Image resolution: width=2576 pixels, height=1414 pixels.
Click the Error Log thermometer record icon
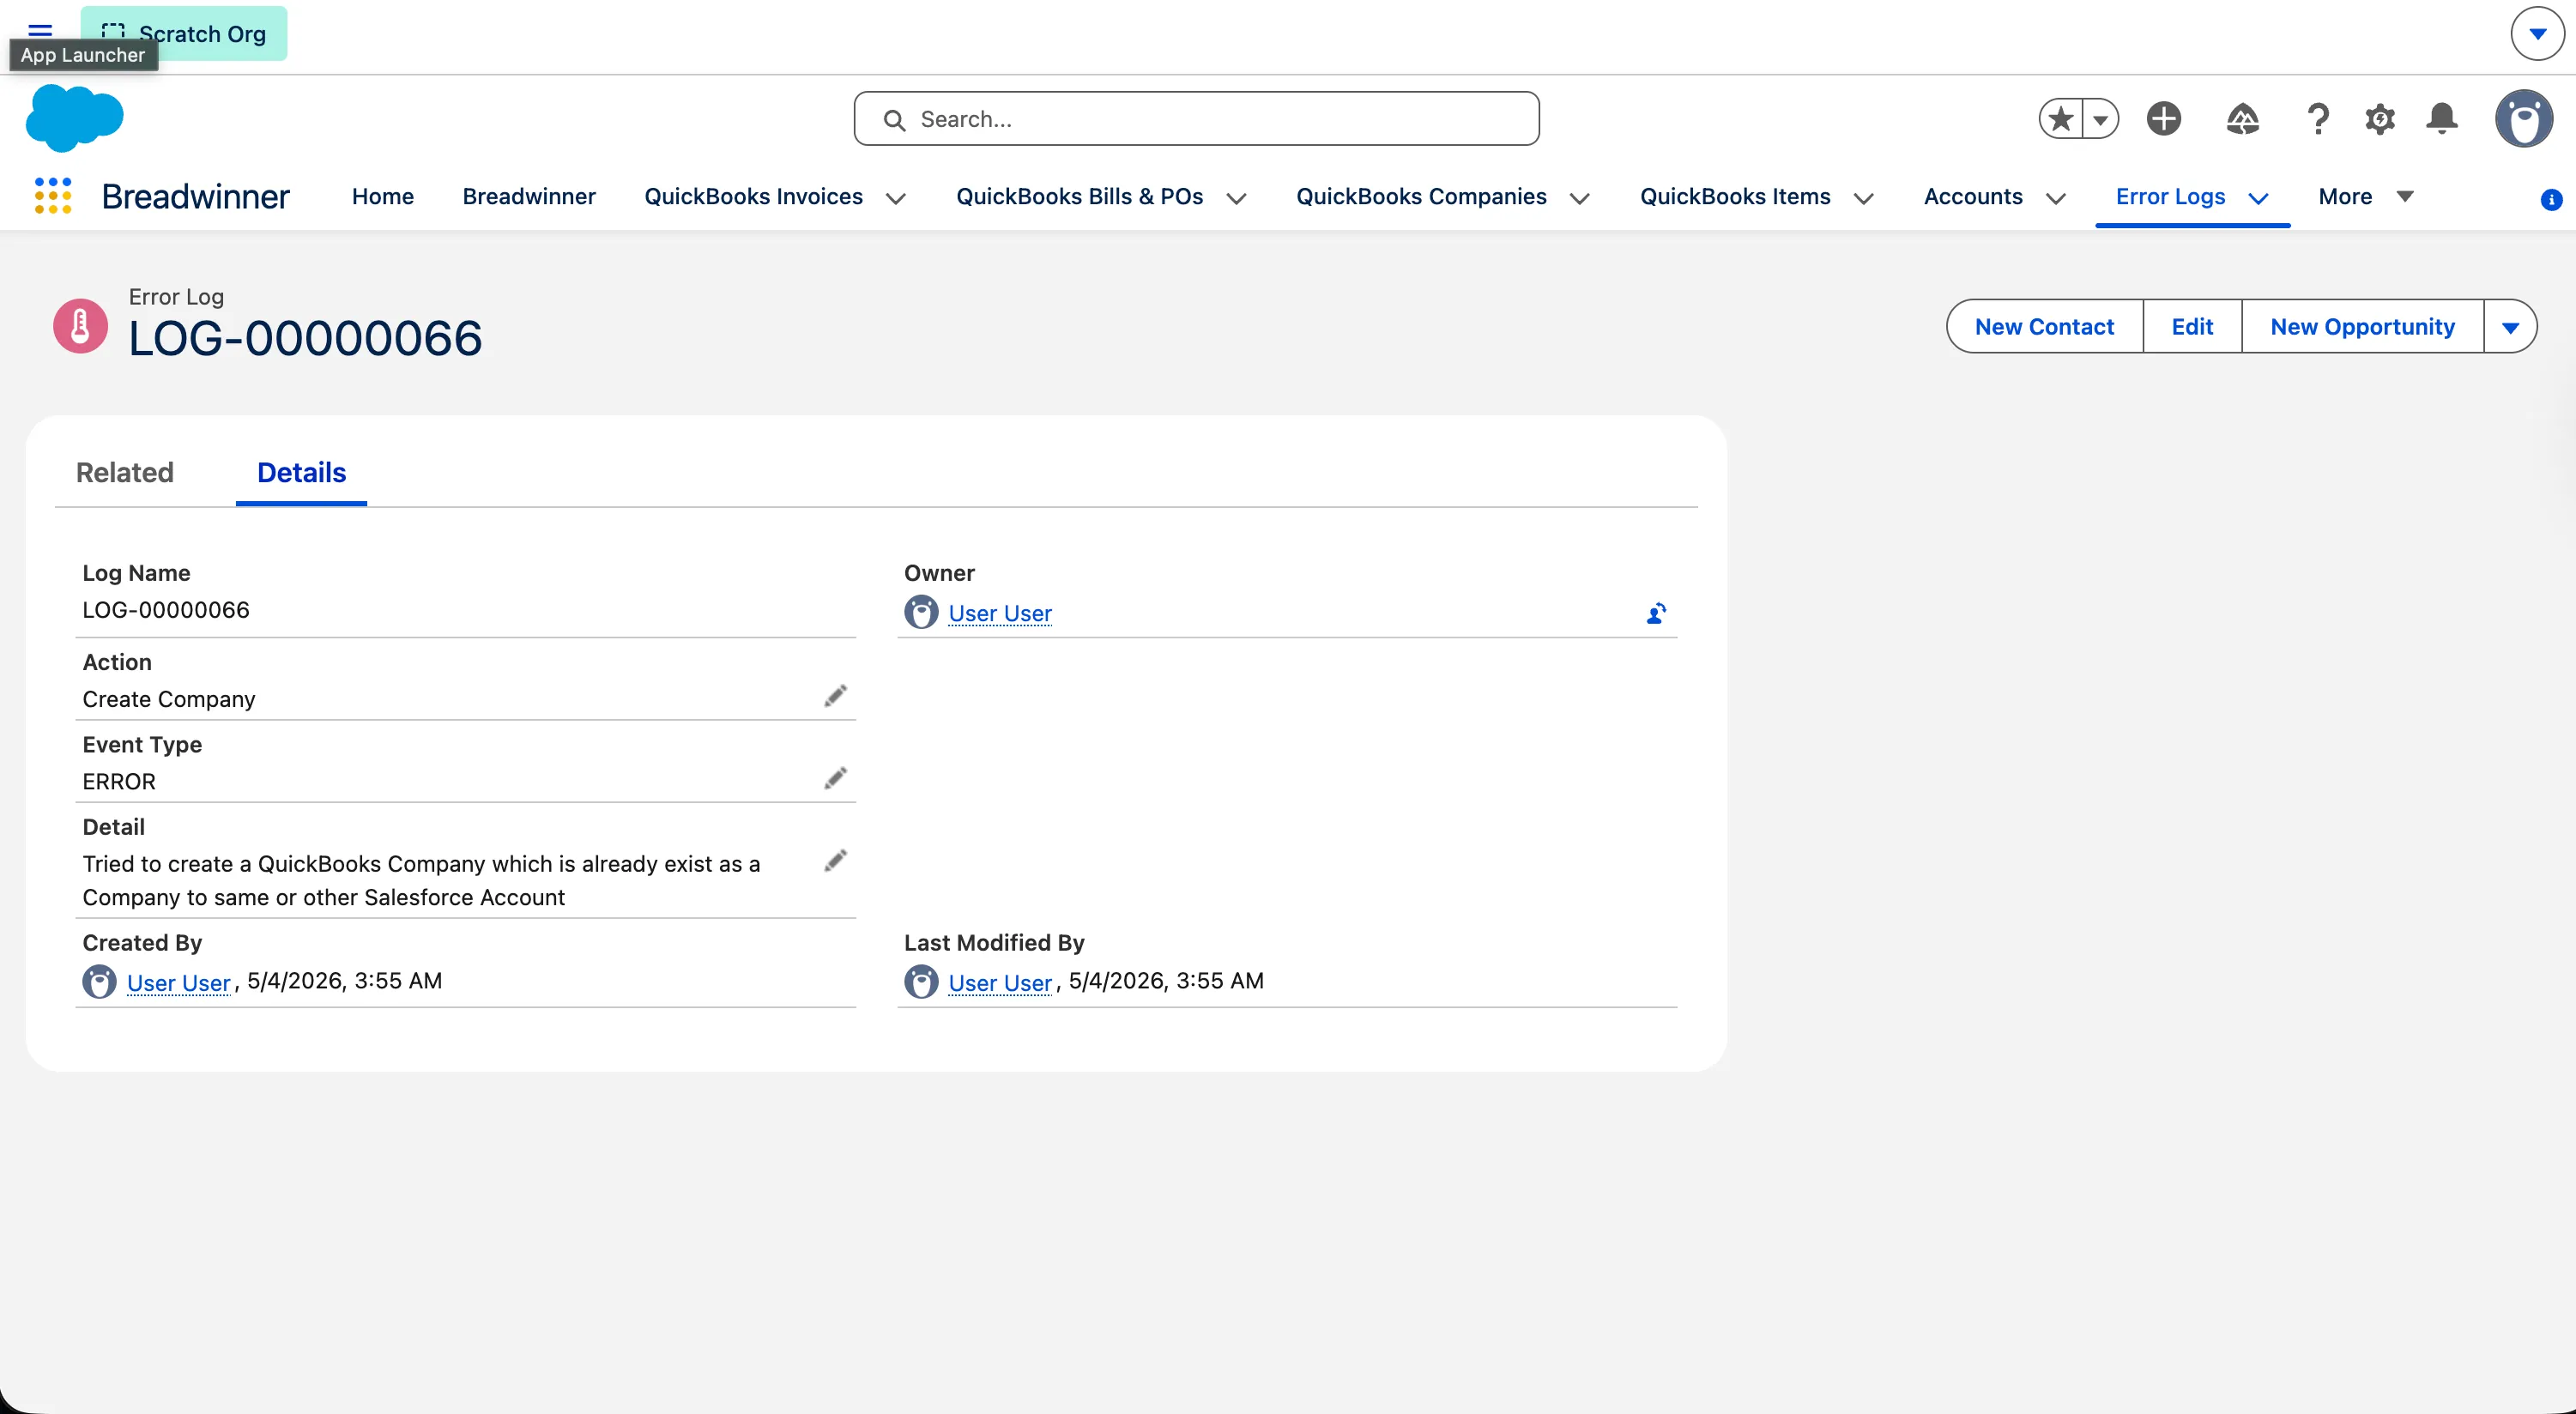80,326
